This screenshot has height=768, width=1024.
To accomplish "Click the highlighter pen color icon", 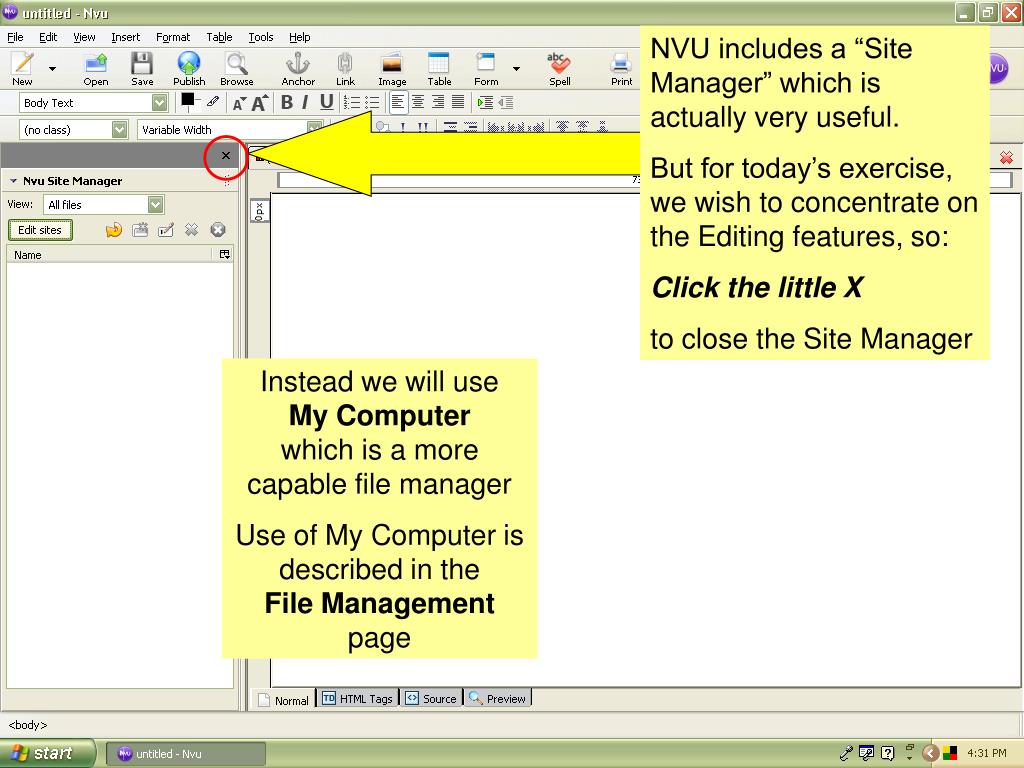I will [x=213, y=101].
